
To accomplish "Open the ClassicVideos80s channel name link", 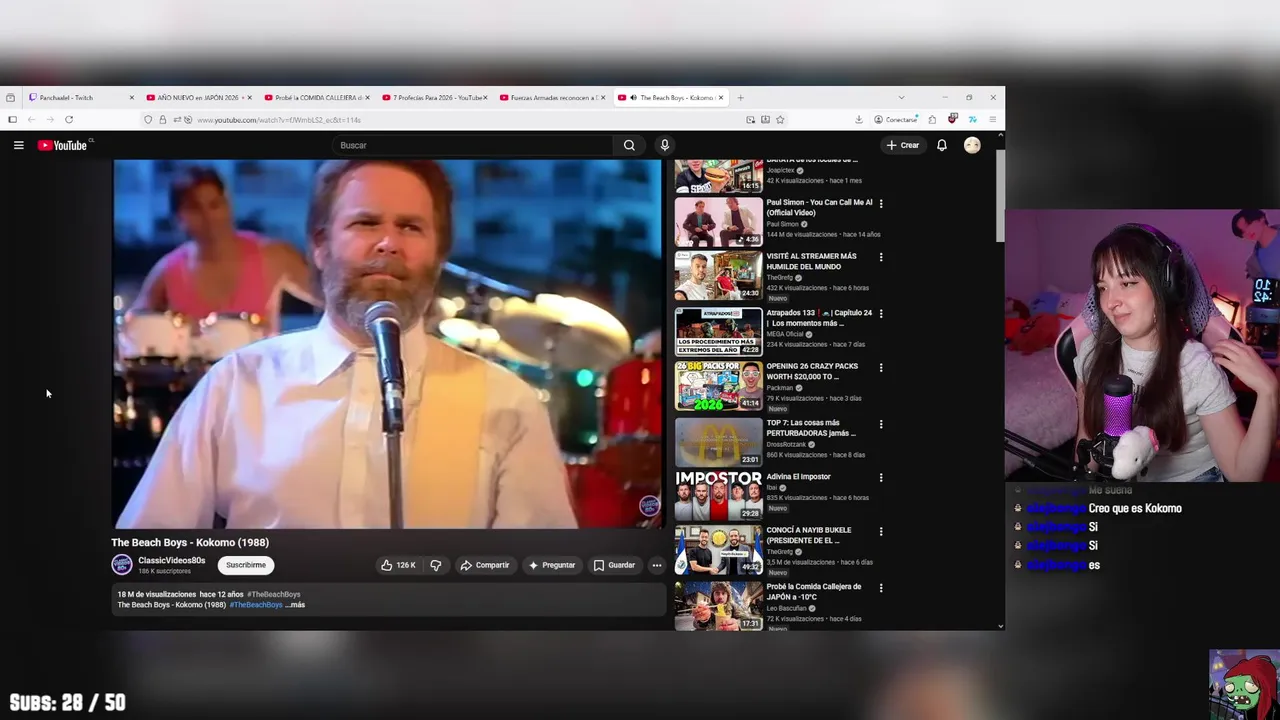I will [x=171, y=561].
